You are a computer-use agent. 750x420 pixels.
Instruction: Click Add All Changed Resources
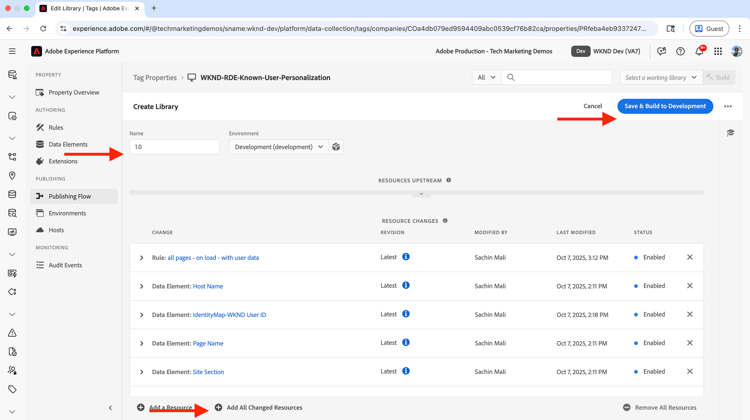(258, 408)
